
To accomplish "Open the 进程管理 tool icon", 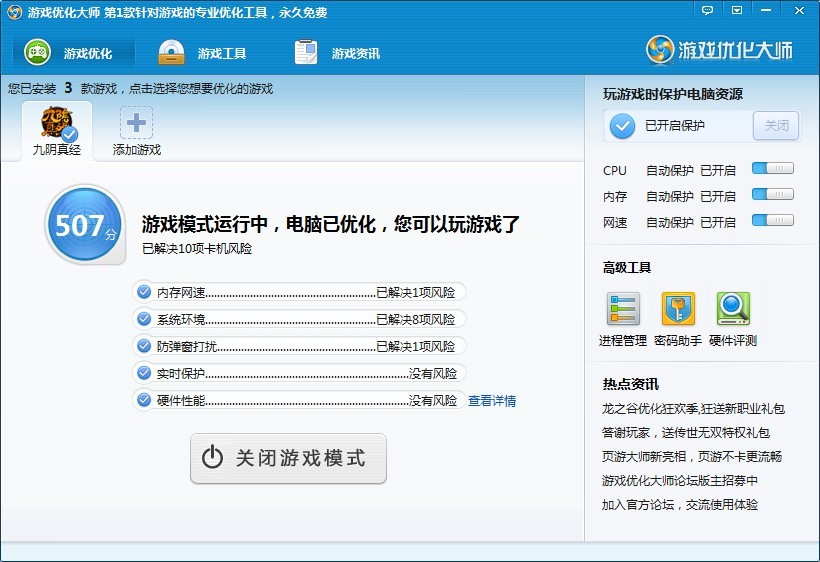I will pos(623,309).
